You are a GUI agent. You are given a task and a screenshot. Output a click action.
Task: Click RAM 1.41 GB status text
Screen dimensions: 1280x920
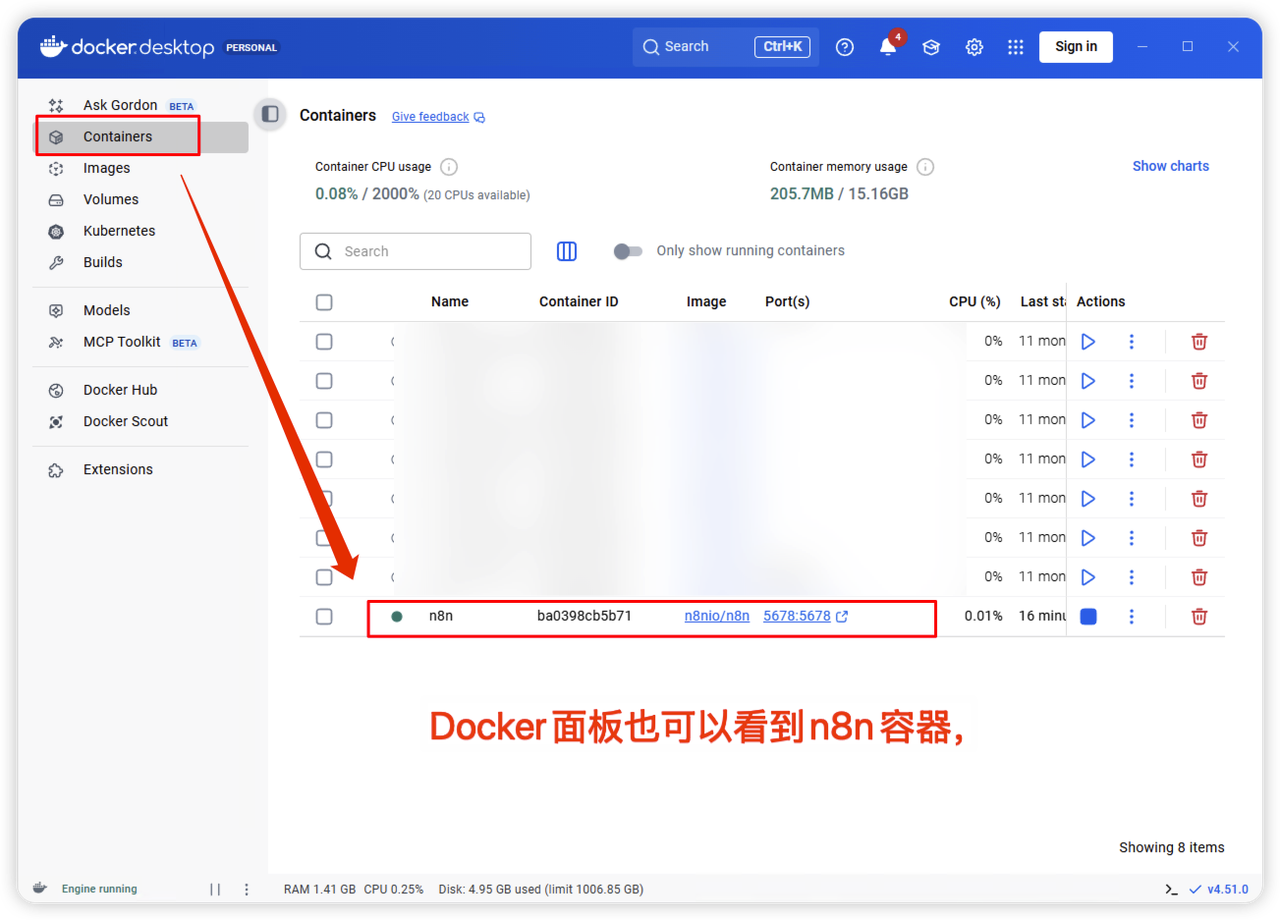[319, 889]
